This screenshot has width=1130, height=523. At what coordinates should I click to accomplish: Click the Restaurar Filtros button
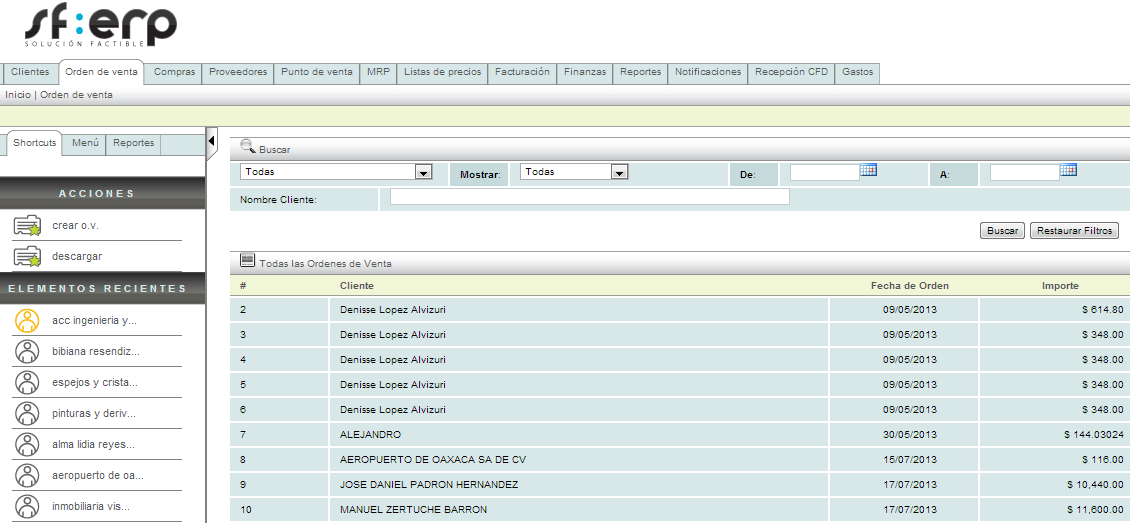(x=1074, y=231)
